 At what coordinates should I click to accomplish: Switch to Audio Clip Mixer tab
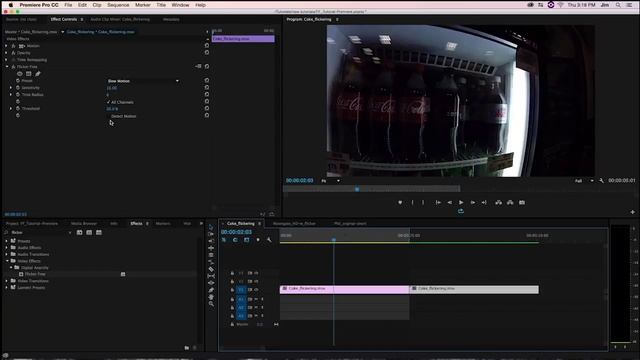120,19
